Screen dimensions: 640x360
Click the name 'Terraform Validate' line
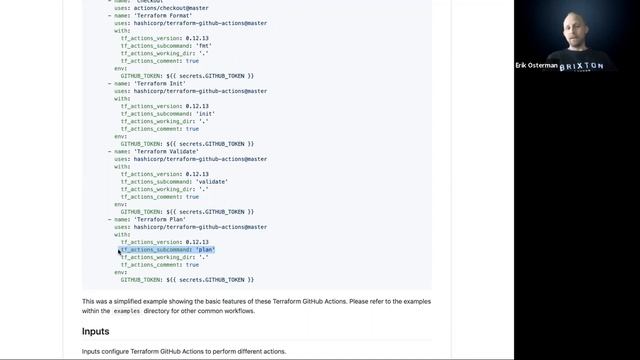[x=153, y=151]
